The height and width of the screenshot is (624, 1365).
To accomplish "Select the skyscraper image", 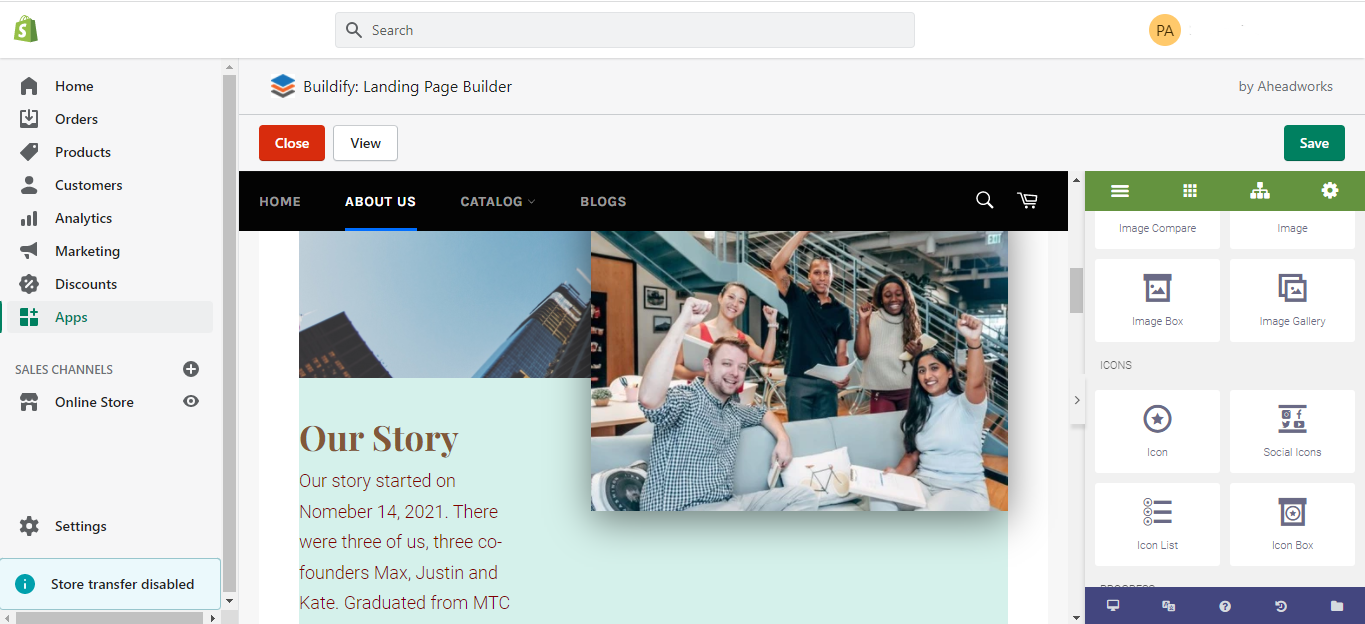I will click(x=445, y=304).
